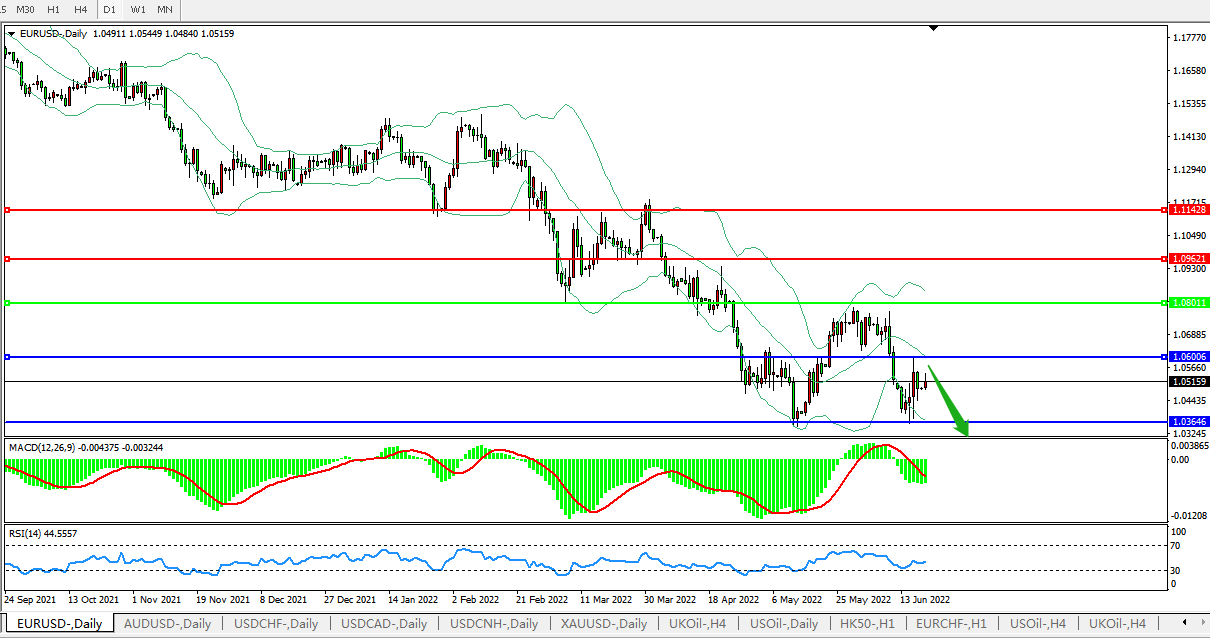Click the small triangle before the EURUSD chart title
Screen dimensions: 1210x638
click(x=11, y=34)
